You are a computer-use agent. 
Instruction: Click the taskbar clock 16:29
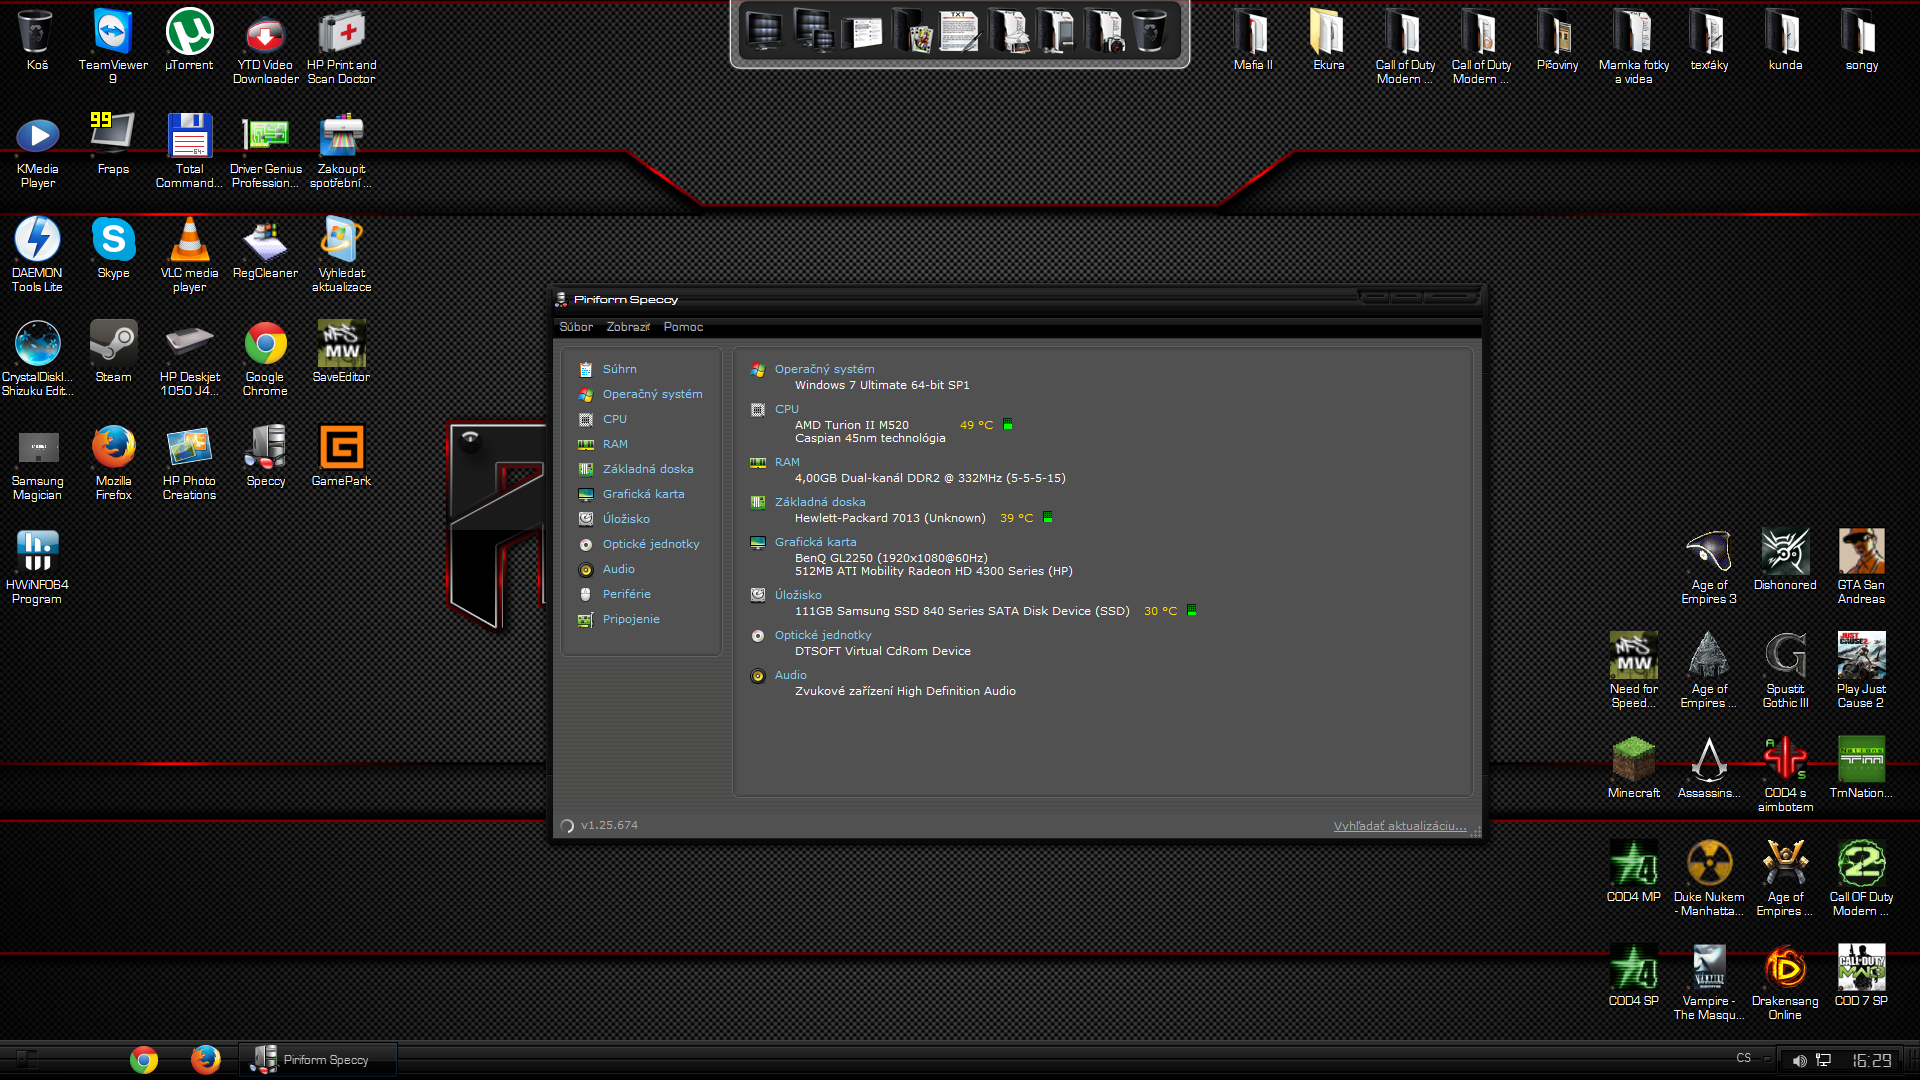pos(1871,1060)
